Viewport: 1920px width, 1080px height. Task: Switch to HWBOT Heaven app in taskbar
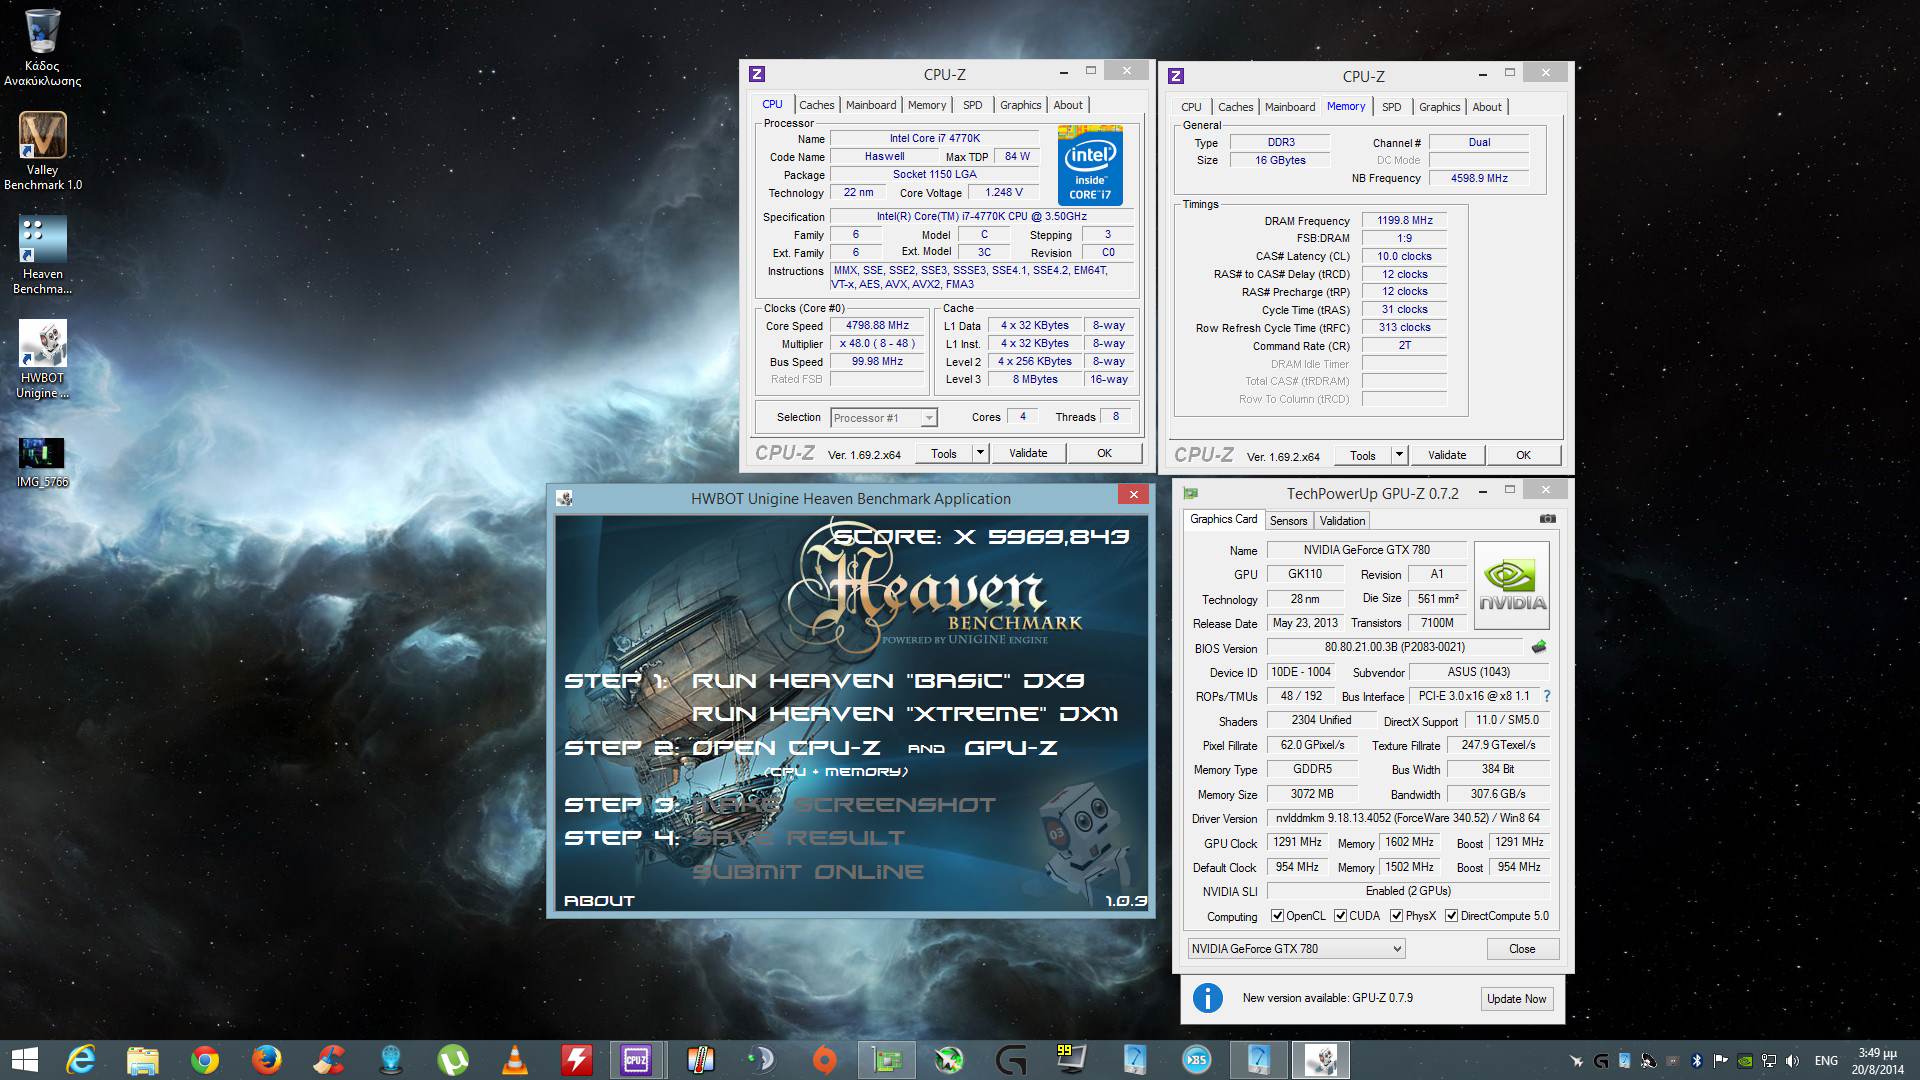1320,1060
